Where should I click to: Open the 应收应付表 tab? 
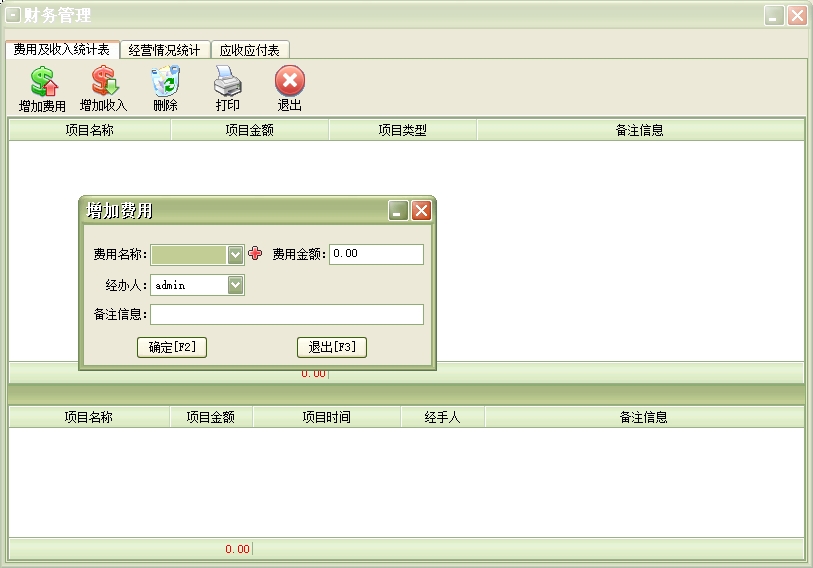coord(250,50)
